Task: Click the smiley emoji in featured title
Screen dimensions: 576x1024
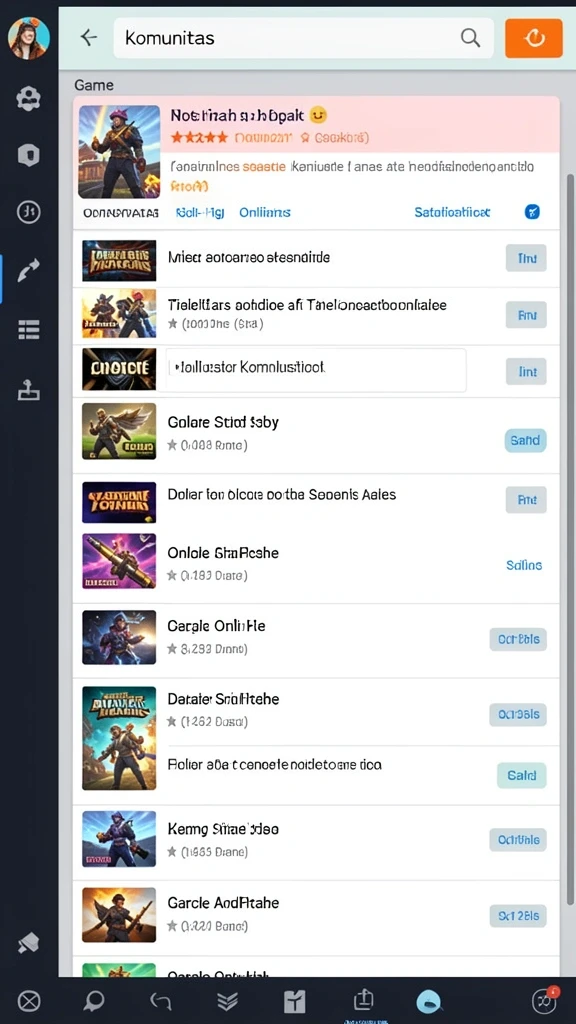Action: (318, 115)
